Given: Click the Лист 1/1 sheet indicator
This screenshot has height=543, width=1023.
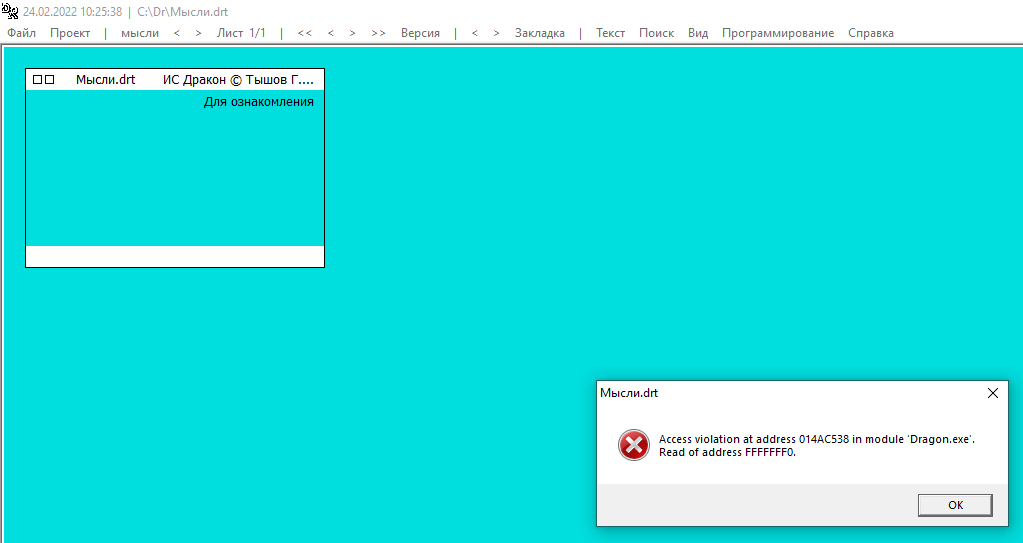Looking at the screenshot, I should click(241, 33).
